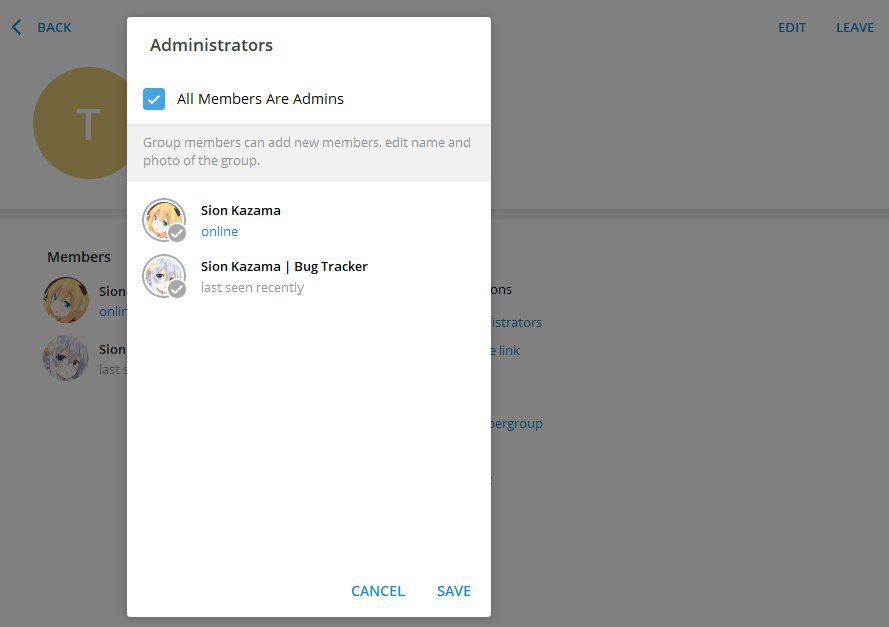Click the Administrators dialog title
This screenshot has height=627, width=889.
pos(211,45)
